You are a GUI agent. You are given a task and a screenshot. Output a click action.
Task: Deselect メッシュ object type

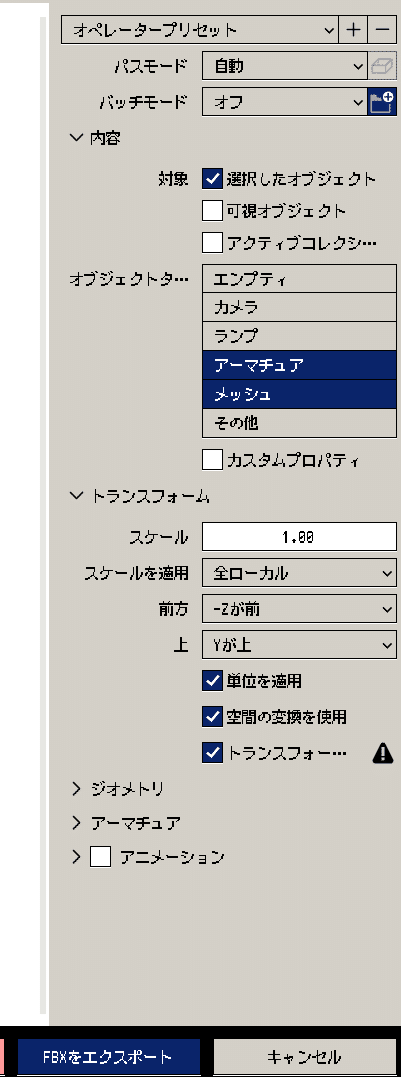(299, 394)
